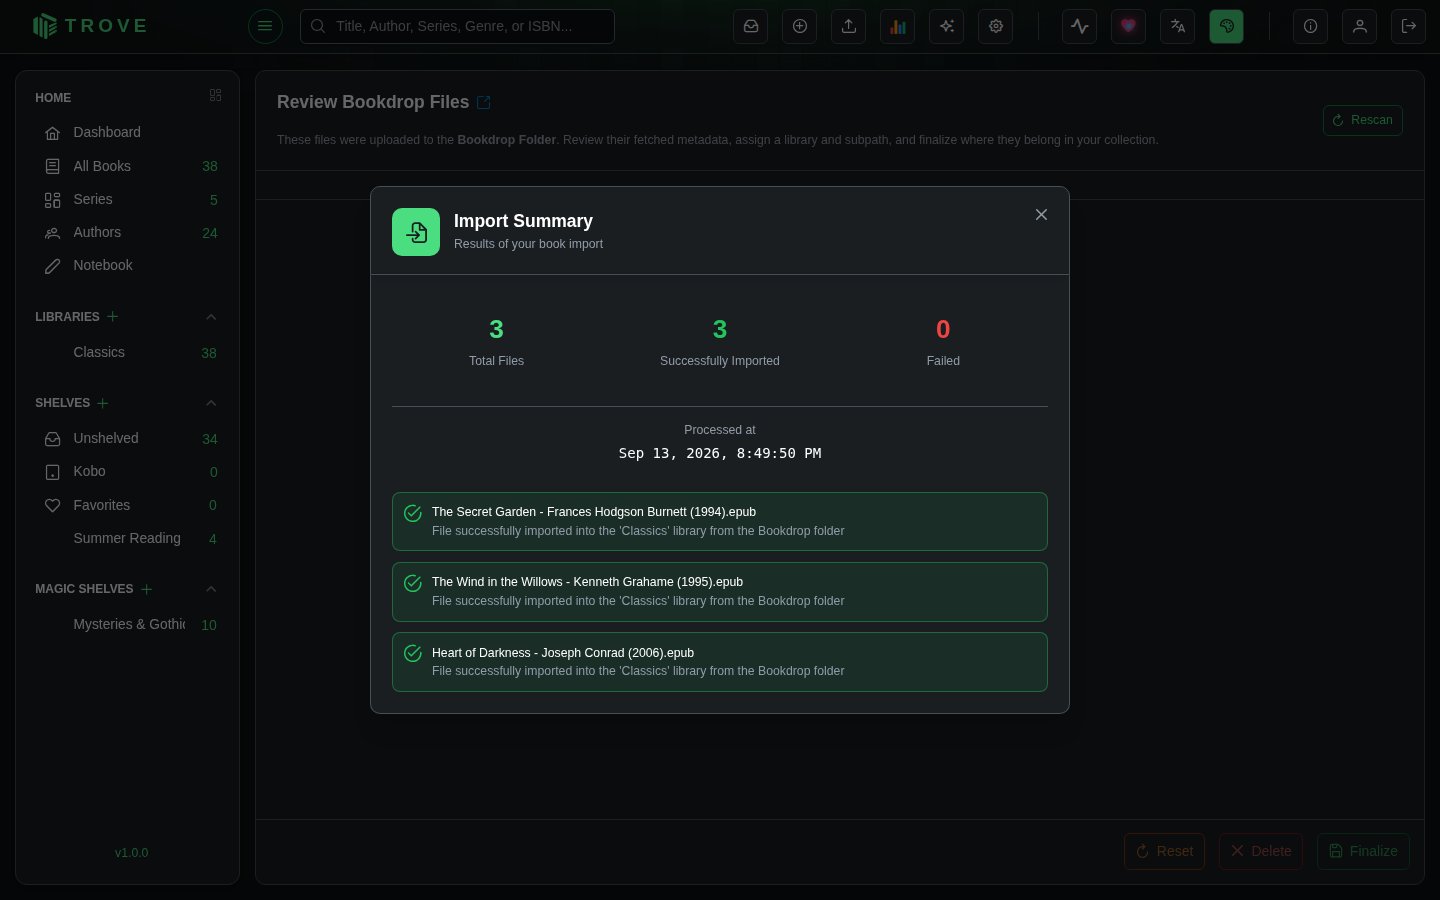This screenshot has height=900, width=1440.
Task: Click the Home section layout grid icon
Action: tap(215, 96)
